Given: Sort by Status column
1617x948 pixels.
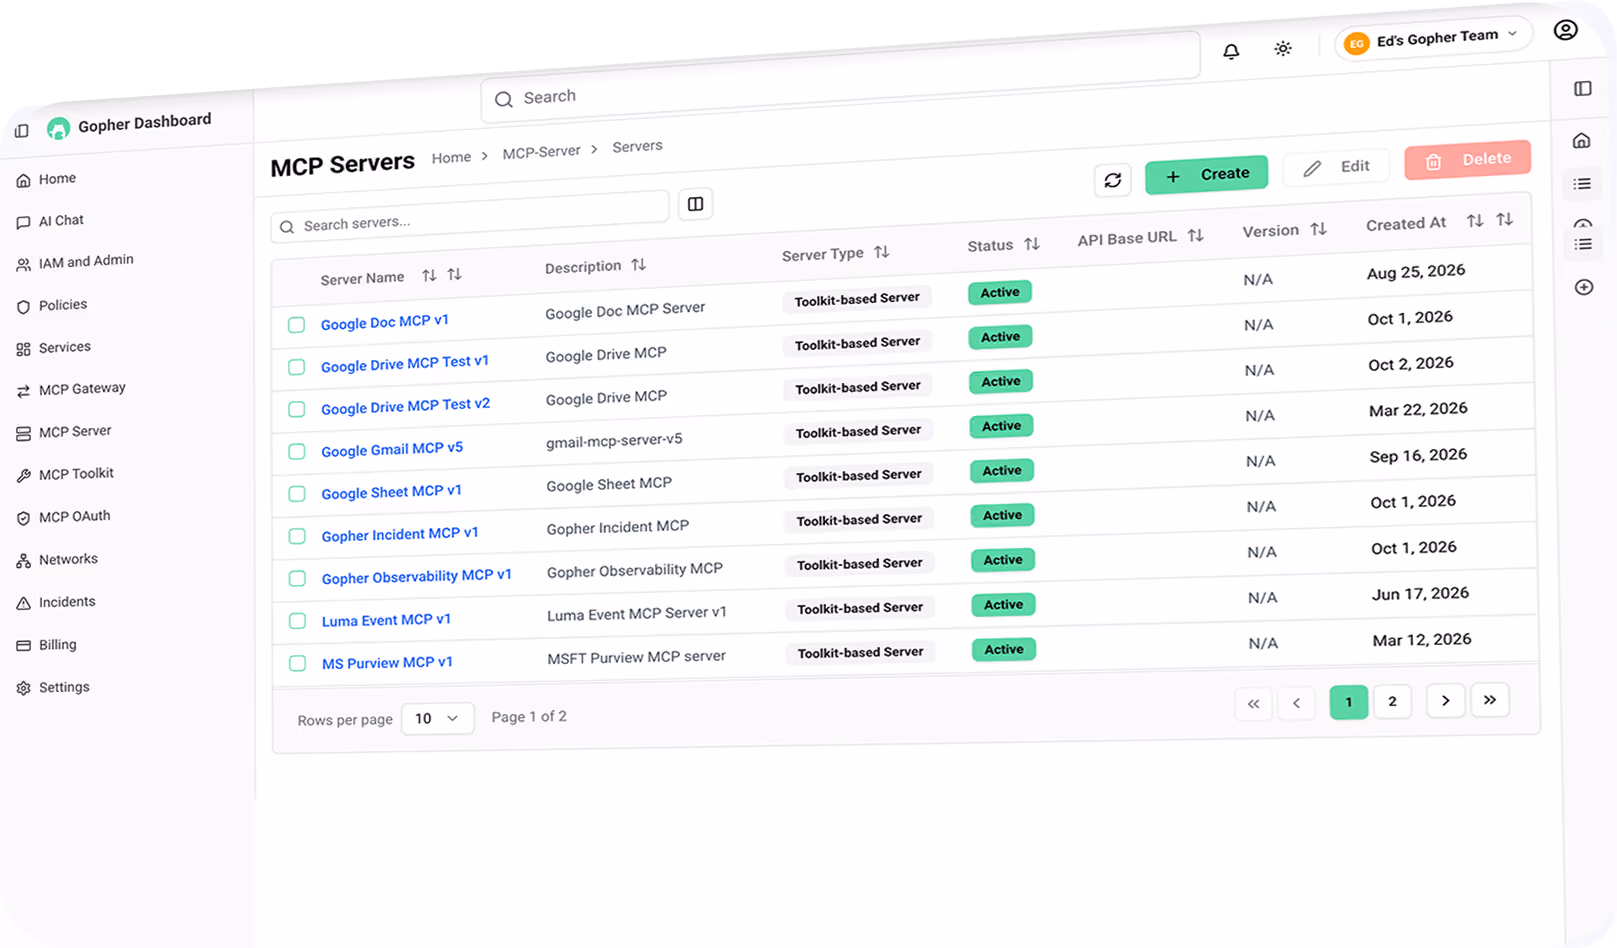Looking at the screenshot, I should point(1032,244).
